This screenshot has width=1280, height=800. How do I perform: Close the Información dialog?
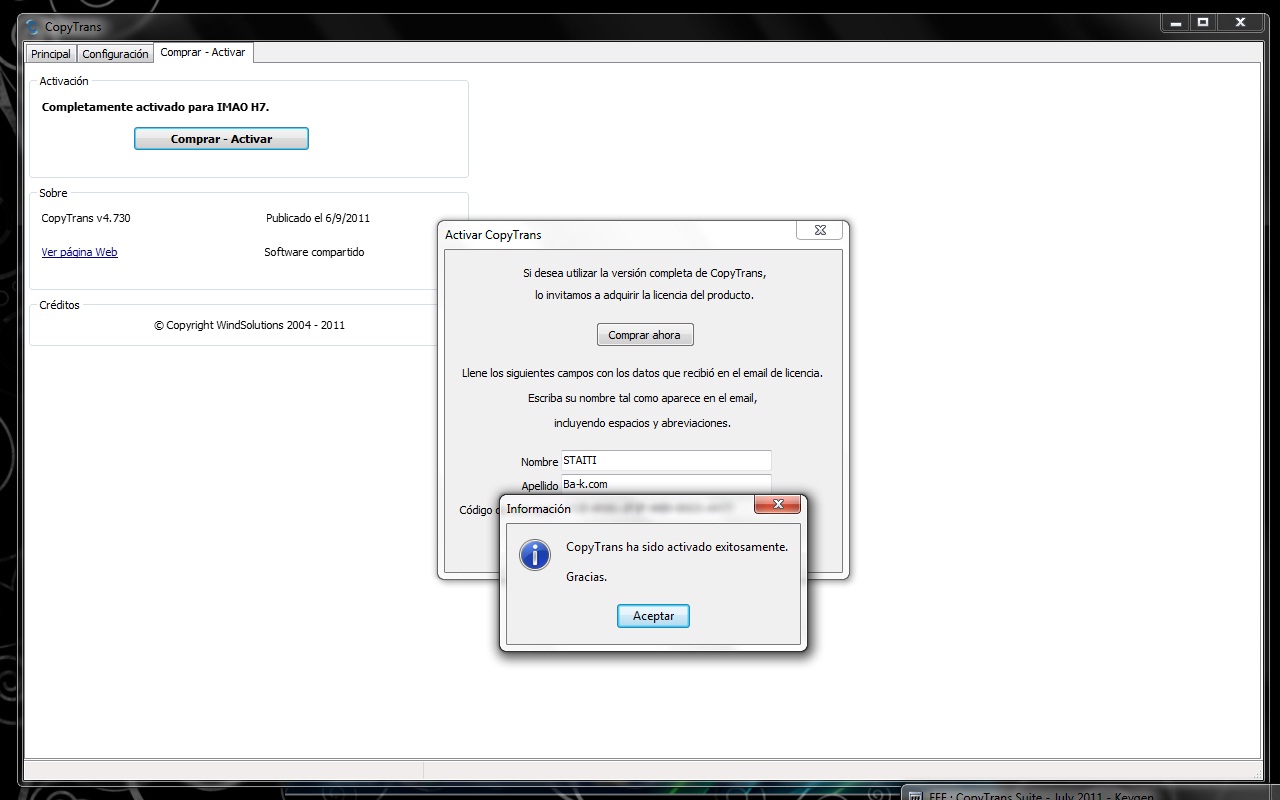[x=777, y=504]
